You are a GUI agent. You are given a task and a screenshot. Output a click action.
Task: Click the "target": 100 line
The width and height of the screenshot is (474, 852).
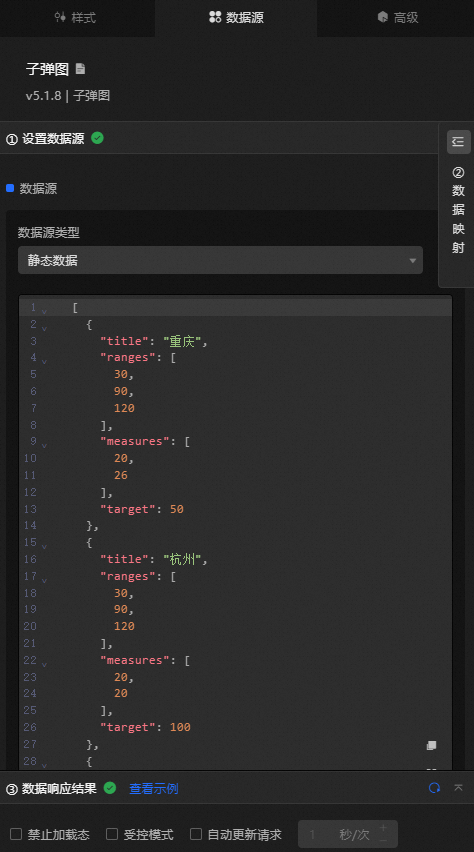coord(145,727)
